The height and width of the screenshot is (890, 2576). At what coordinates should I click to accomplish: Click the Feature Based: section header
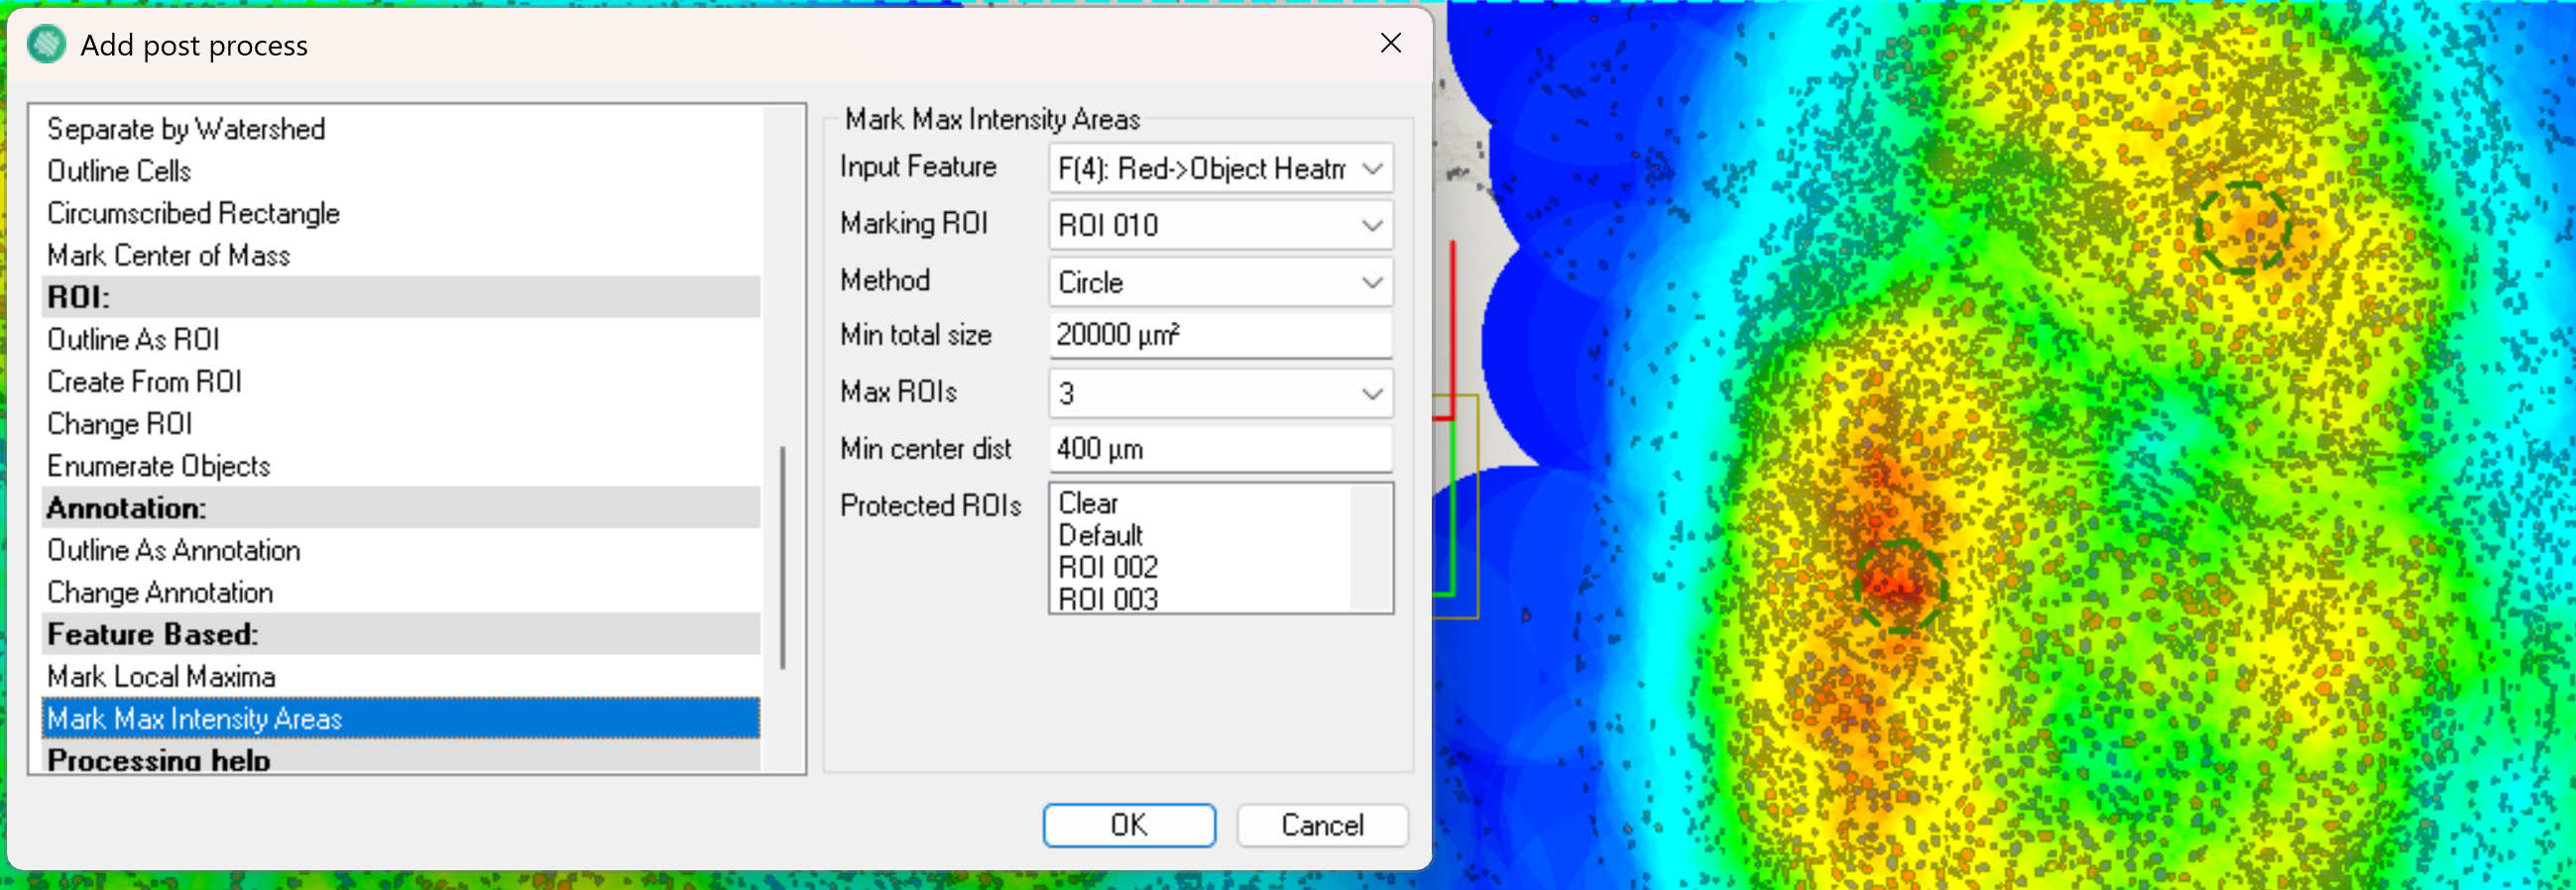tap(401, 634)
